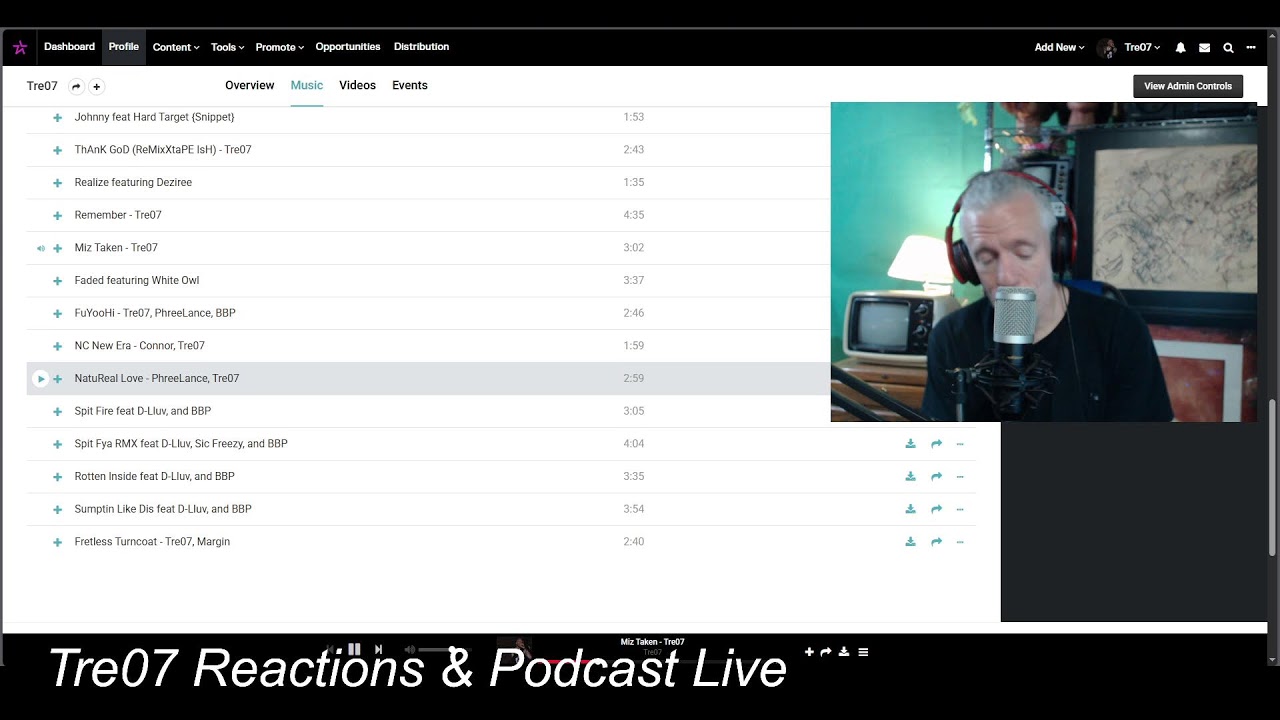Expand the Content dropdown menu
Screen dimensions: 1280x720
coord(176,47)
